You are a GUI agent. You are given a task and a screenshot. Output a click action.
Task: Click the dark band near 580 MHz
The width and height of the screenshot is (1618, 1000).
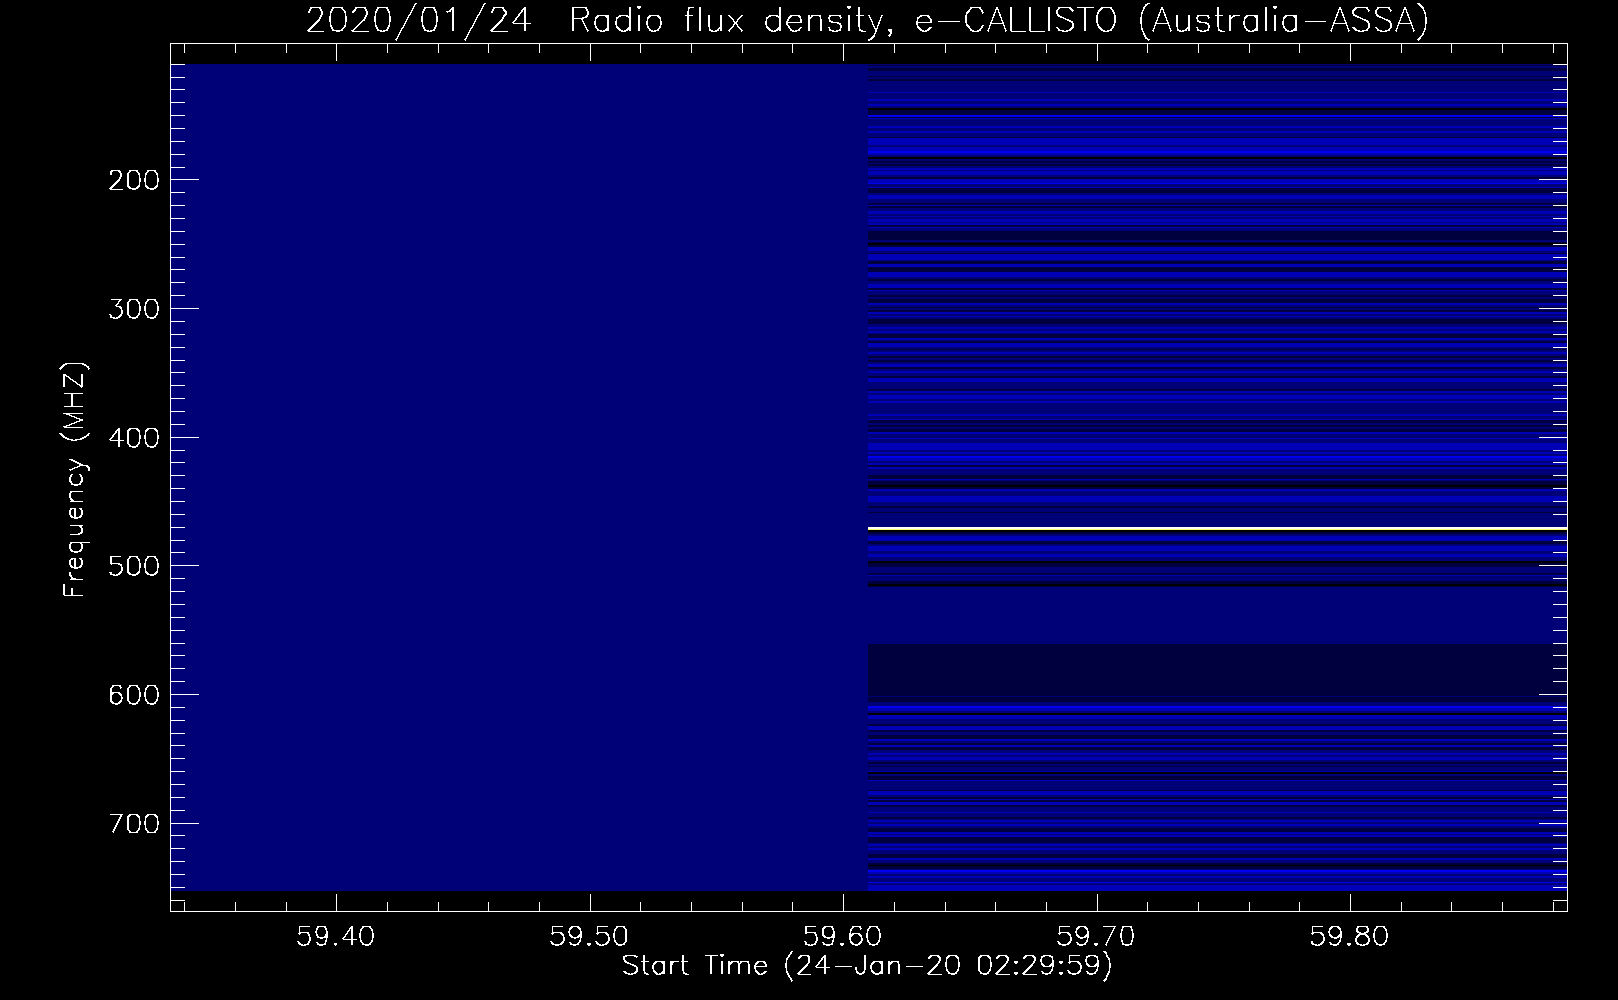1217,670
